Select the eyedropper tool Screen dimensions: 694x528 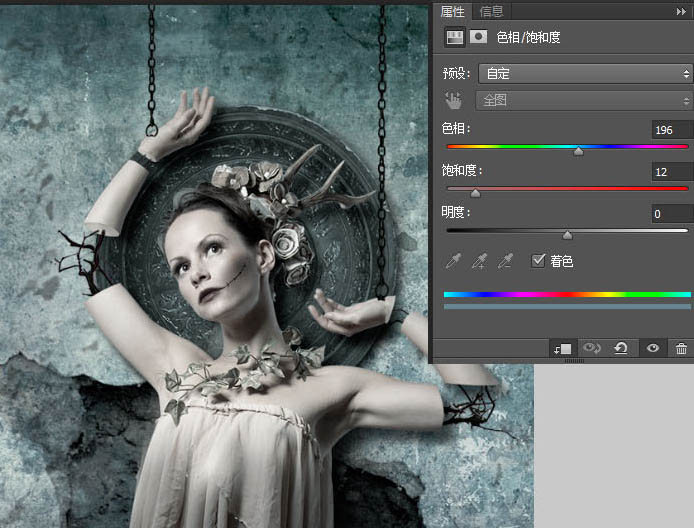coord(453,261)
